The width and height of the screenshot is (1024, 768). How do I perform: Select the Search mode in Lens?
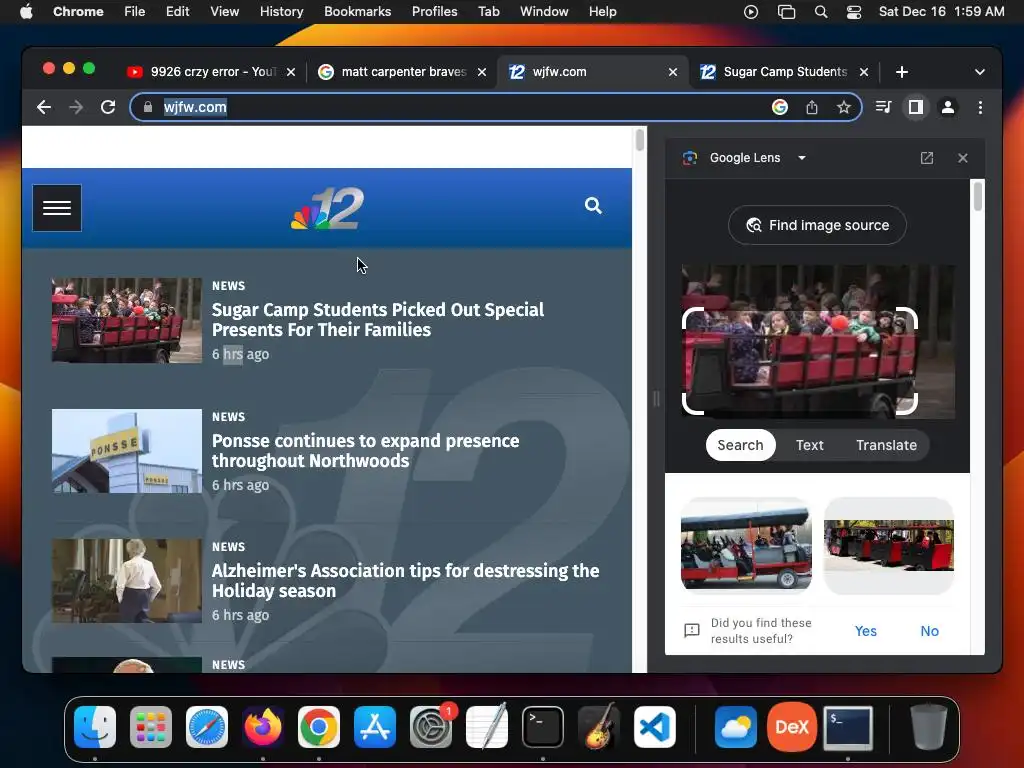[740, 445]
